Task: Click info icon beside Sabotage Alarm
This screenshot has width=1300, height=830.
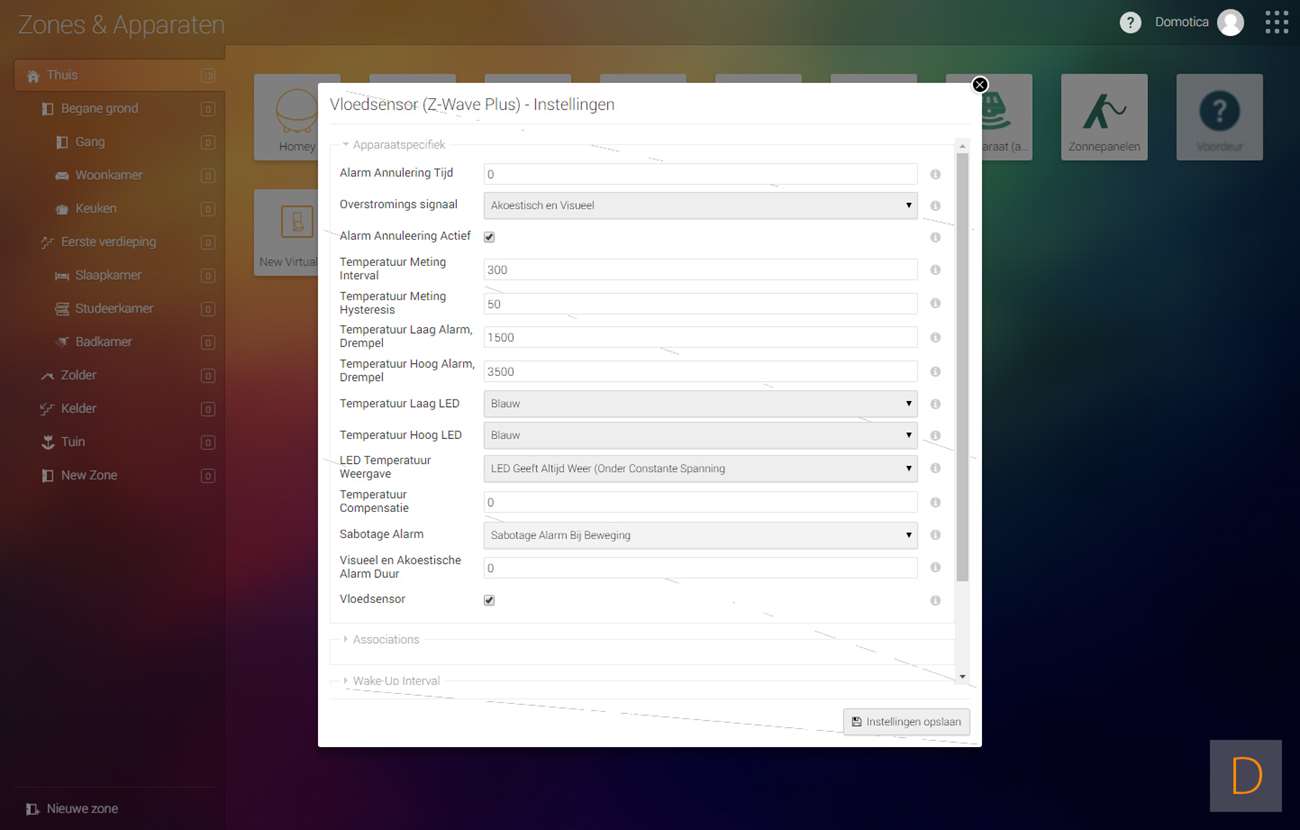Action: pos(935,535)
